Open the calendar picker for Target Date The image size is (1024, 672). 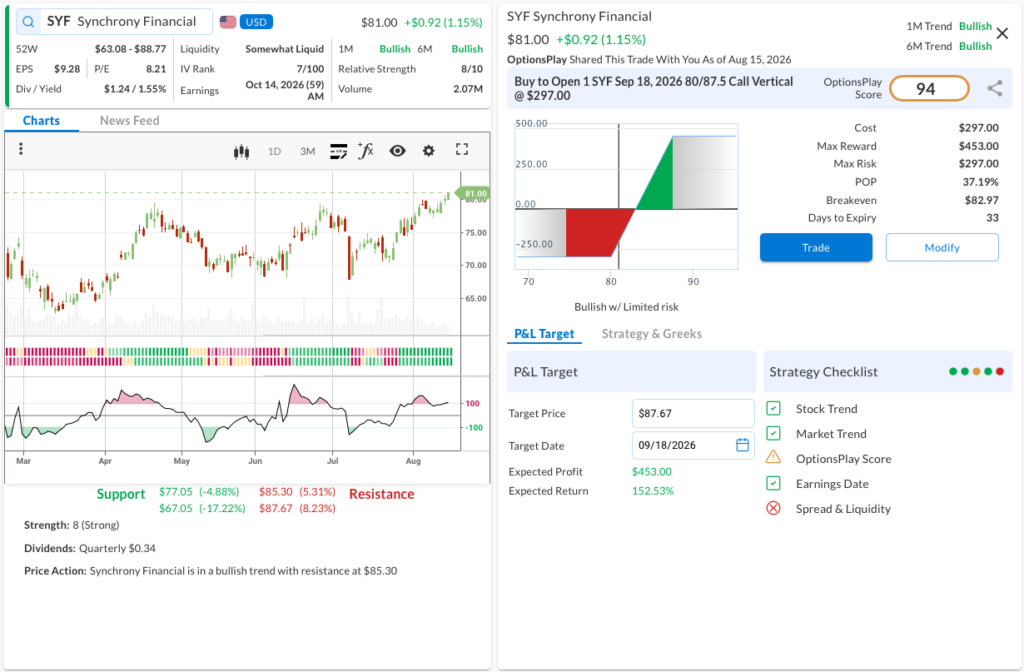pyautogui.click(x=743, y=445)
